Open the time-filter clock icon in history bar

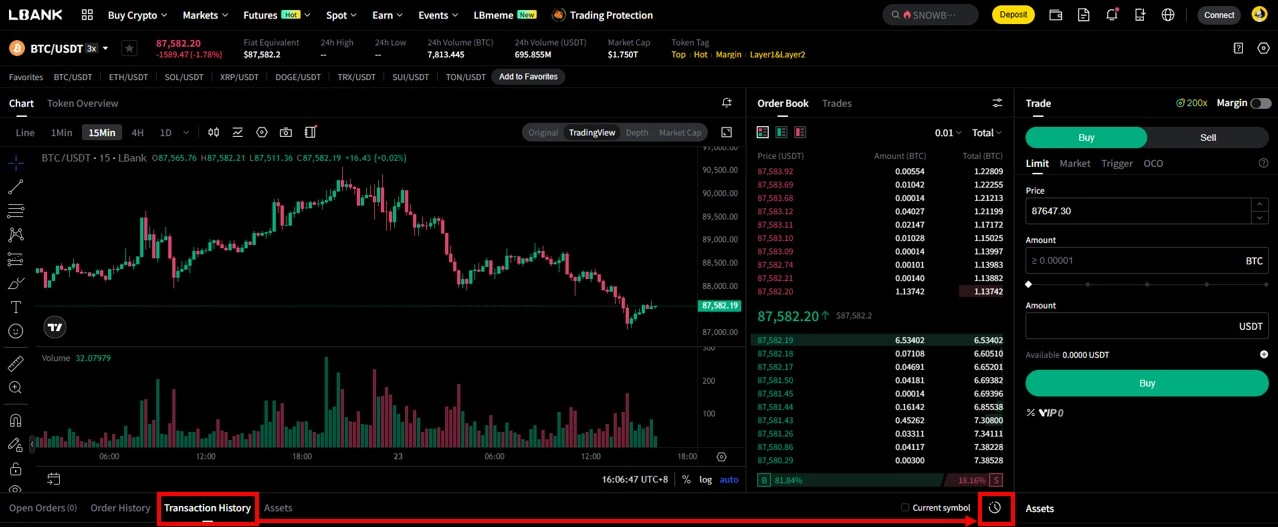995,508
